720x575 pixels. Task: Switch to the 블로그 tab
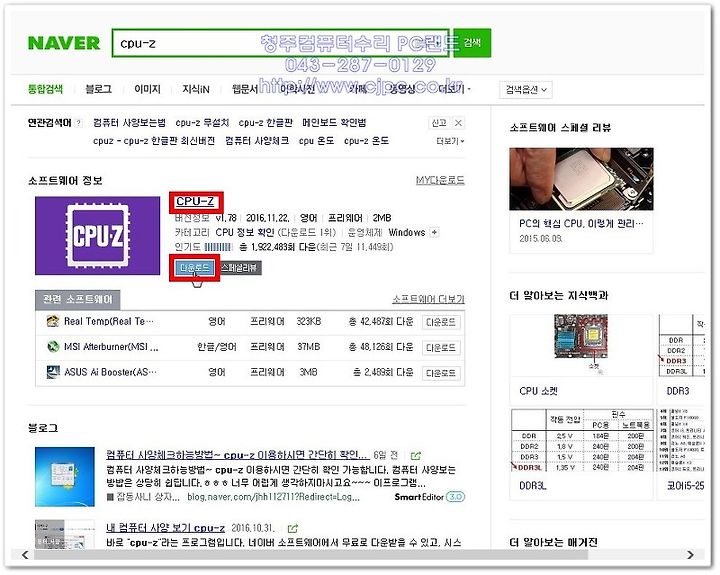point(98,89)
